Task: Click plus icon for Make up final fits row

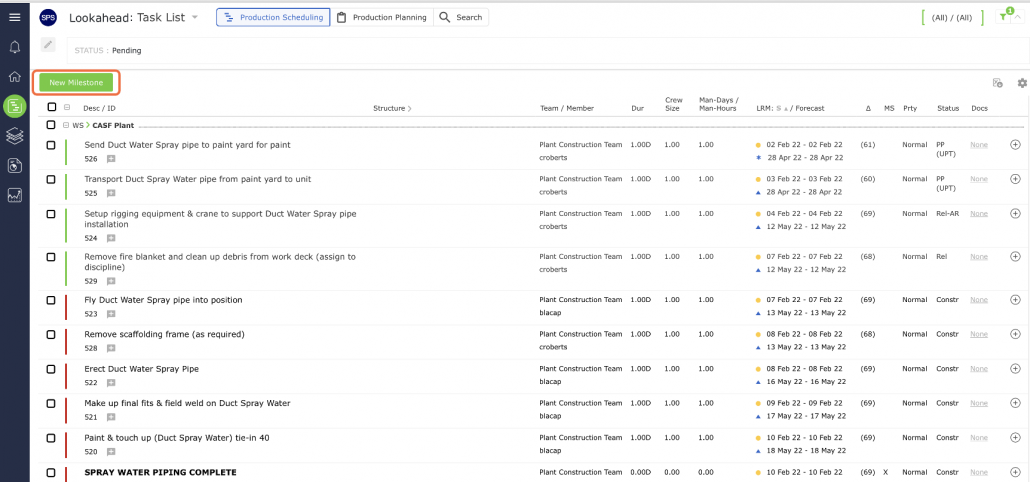Action: [1015, 403]
